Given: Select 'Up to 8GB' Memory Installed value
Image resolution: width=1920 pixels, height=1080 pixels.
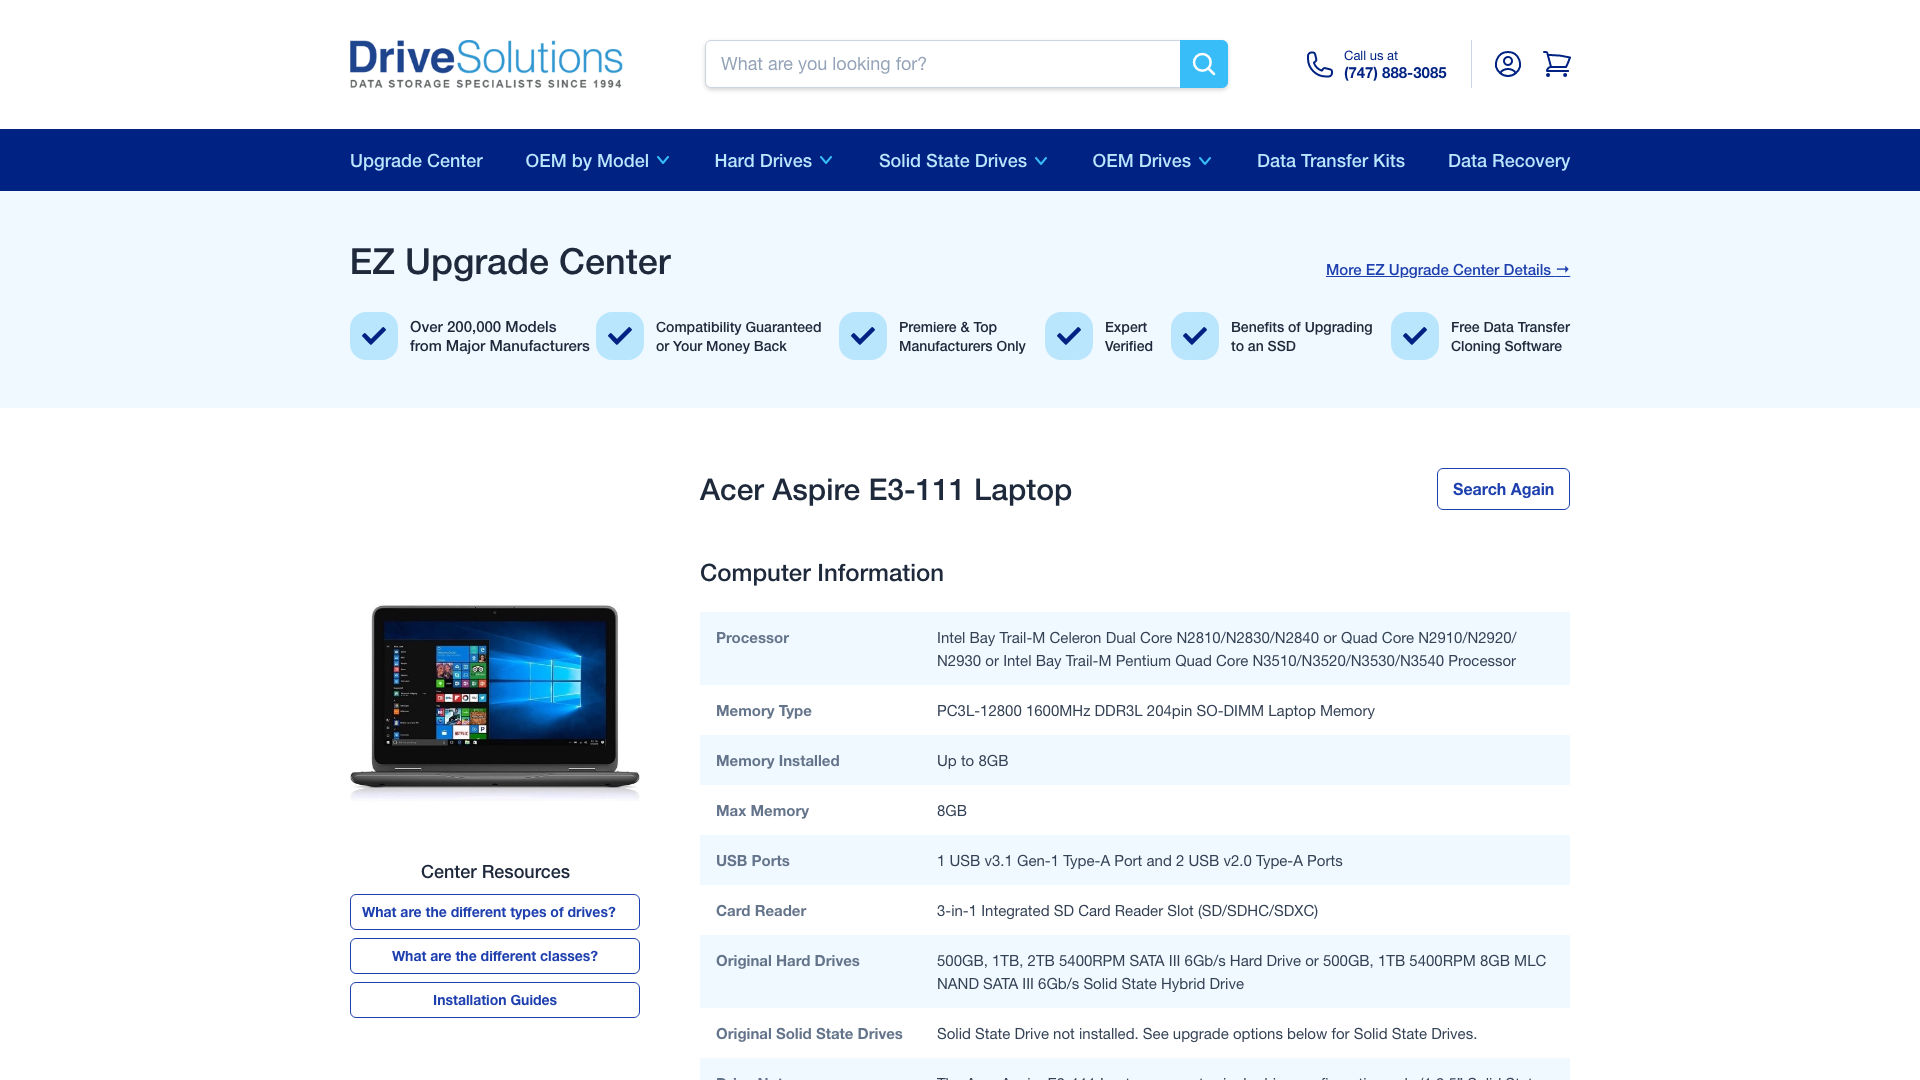Looking at the screenshot, I should (972, 761).
